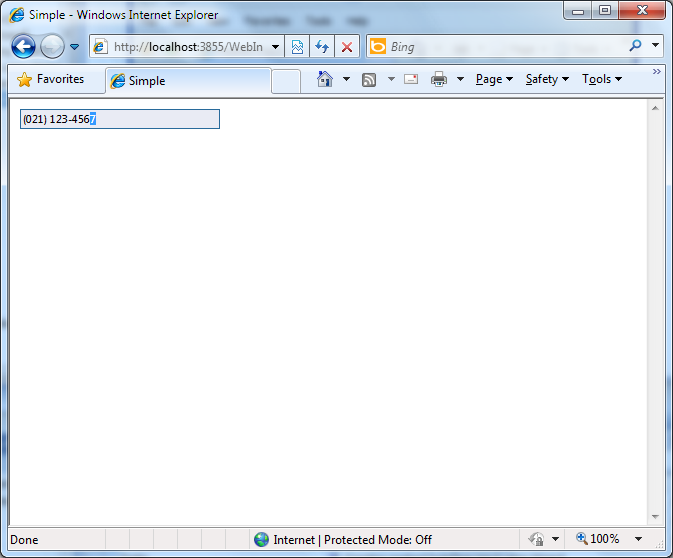Click the Home icon in command bar
Image resolution: width=673 pixels, height=558 pixels.
pyautogui.click(x=324, y=80)
